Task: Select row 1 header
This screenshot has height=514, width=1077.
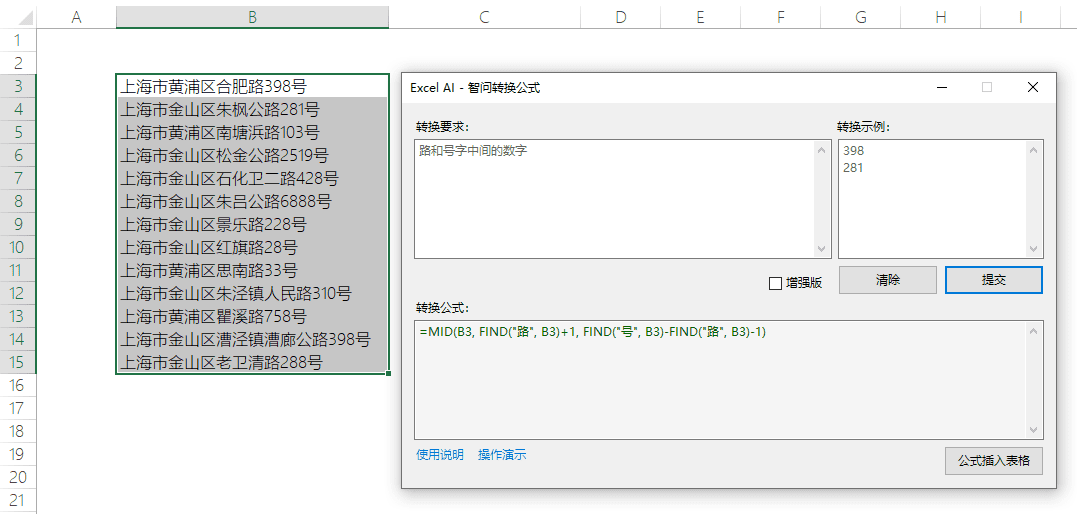Action: [18, 40]
